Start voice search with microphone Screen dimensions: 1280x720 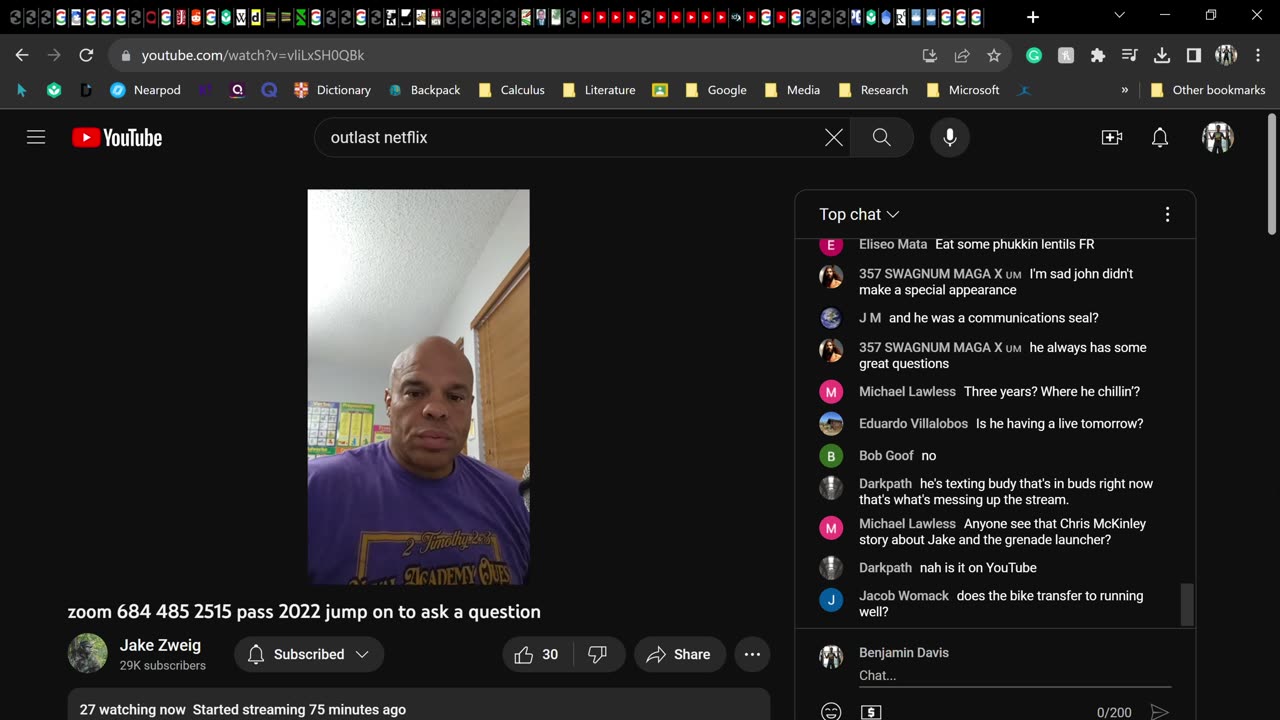coord(950,137)
